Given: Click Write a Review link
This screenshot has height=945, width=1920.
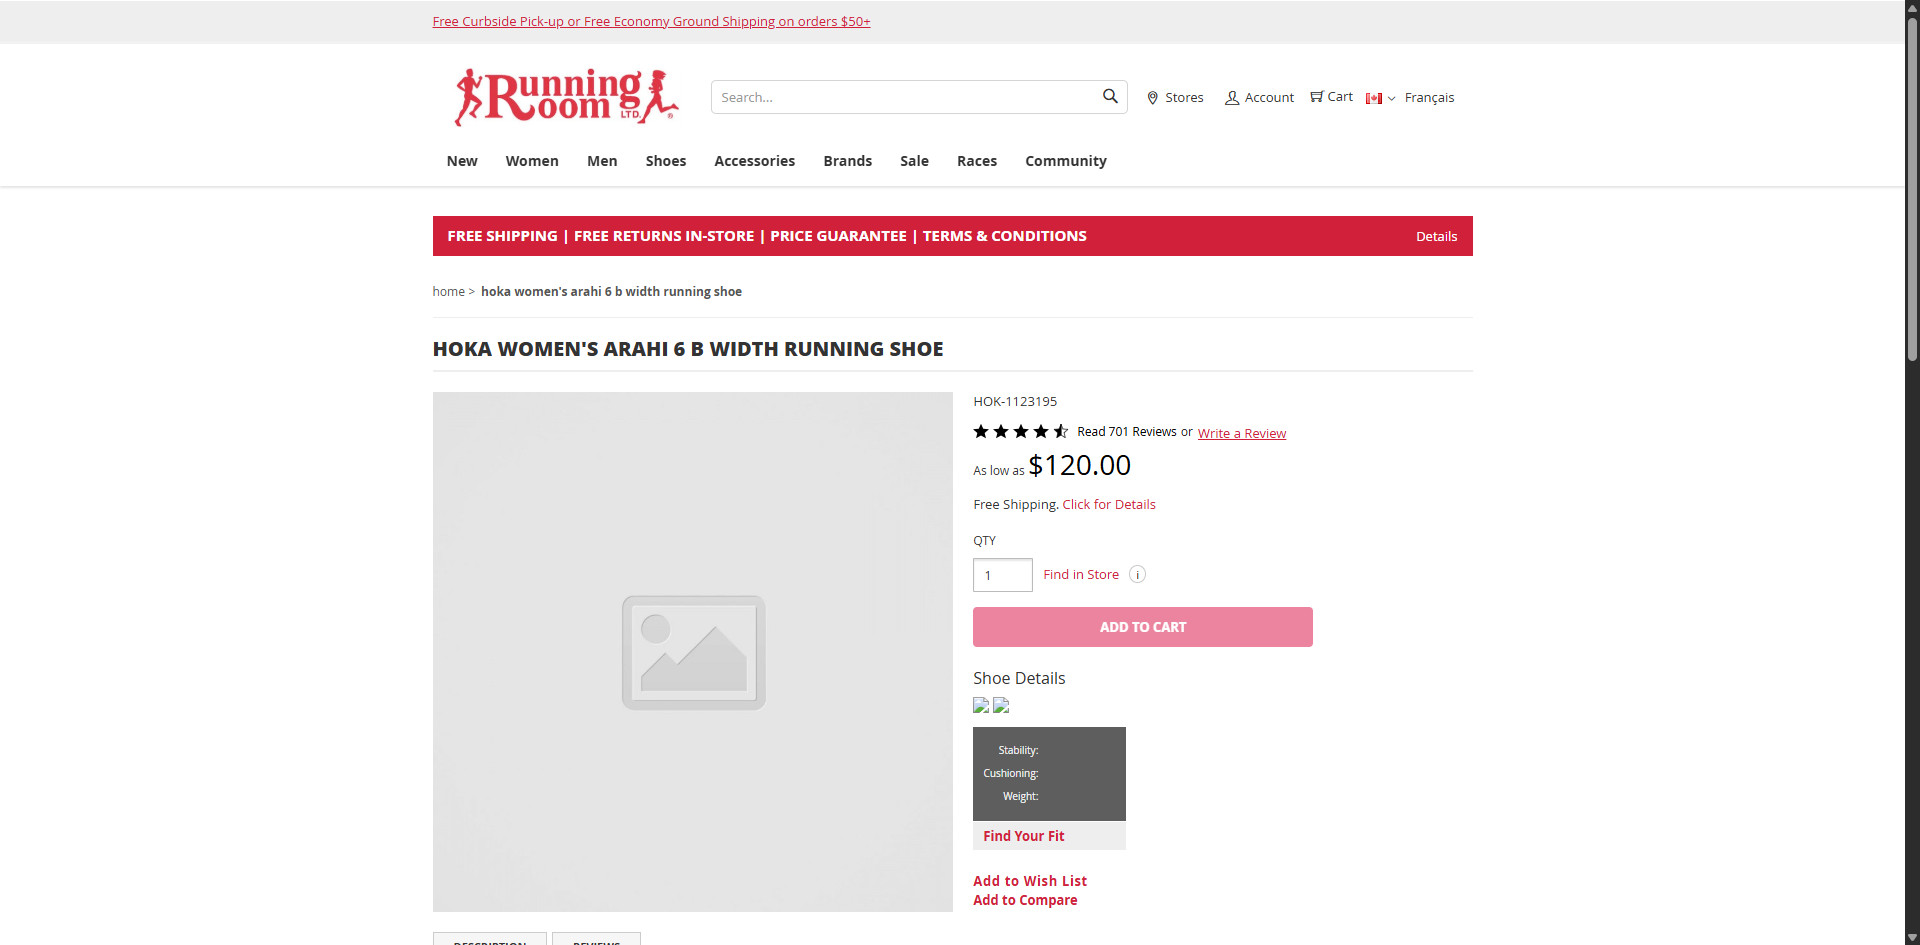Looking at the screenshot, I should click(1242, 433).
